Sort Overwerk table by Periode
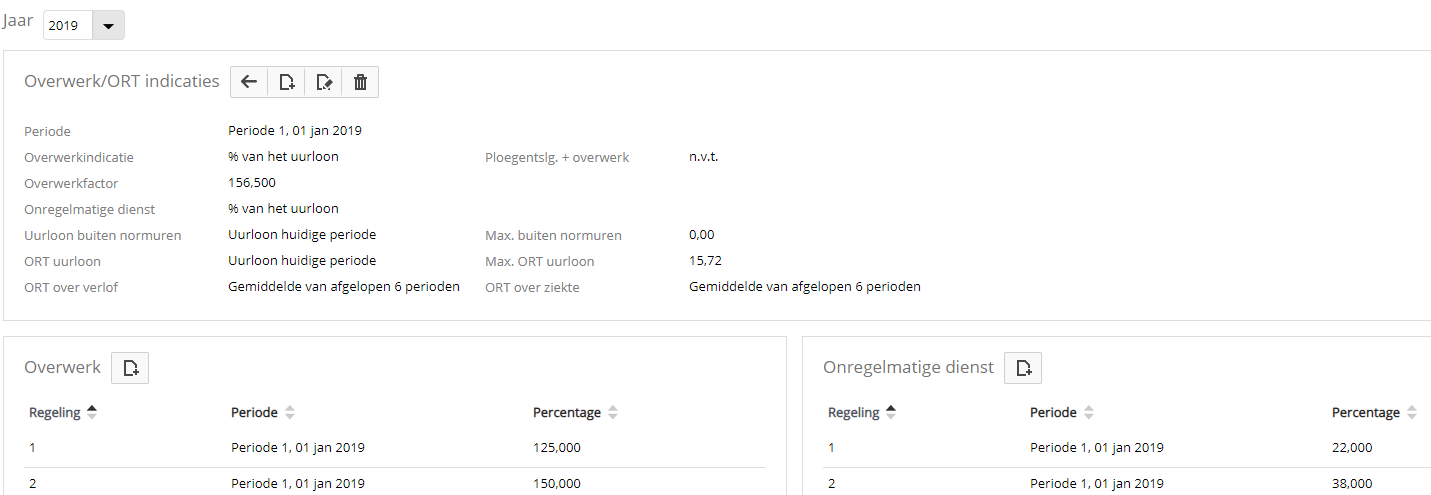 [x=262, y=412]
